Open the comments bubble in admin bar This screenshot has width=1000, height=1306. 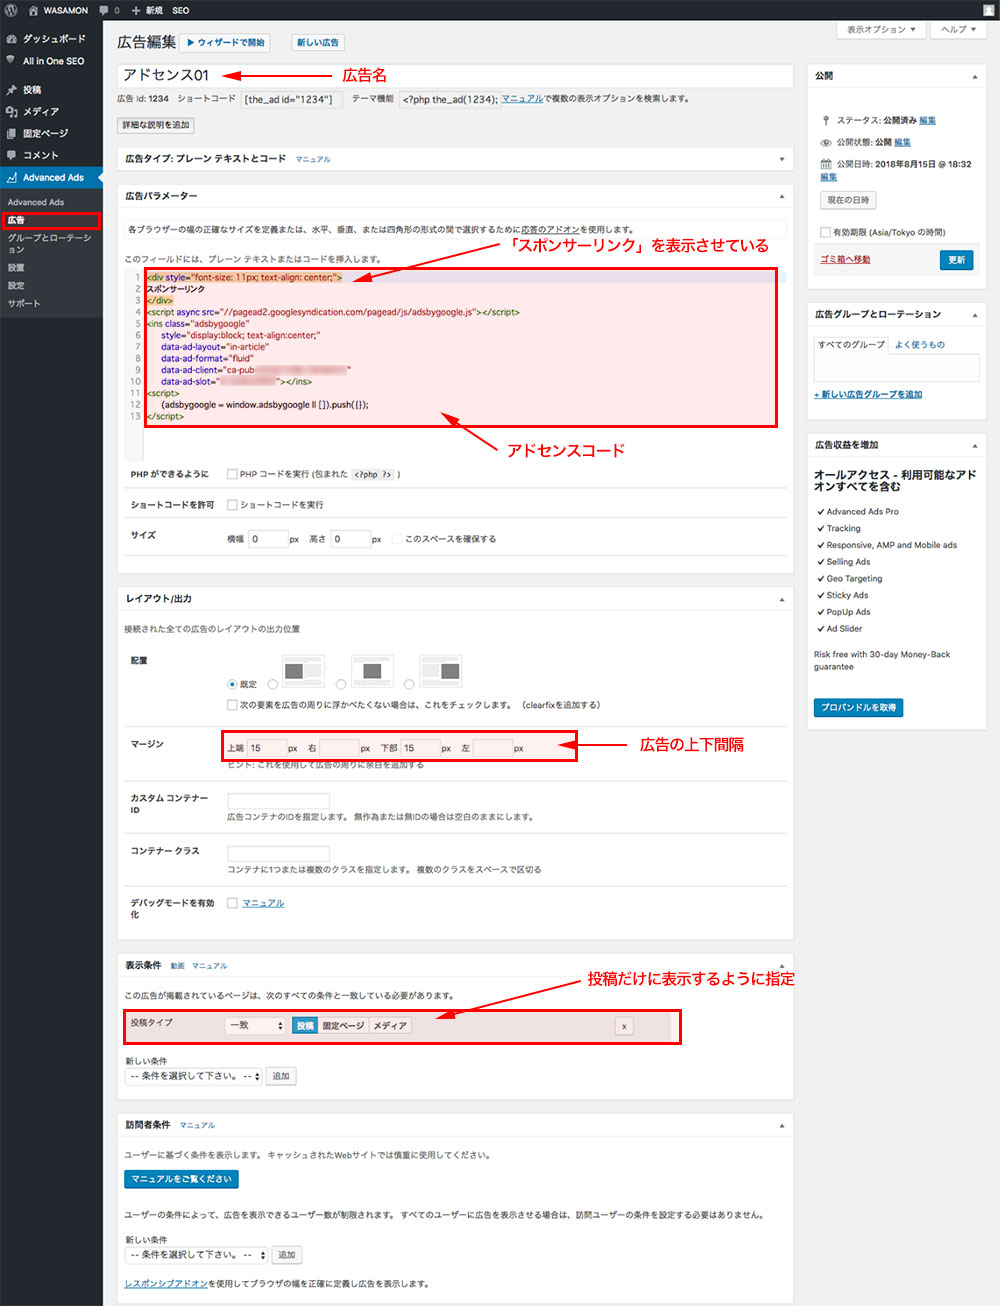pyautogui.click(x=103, y=10)
